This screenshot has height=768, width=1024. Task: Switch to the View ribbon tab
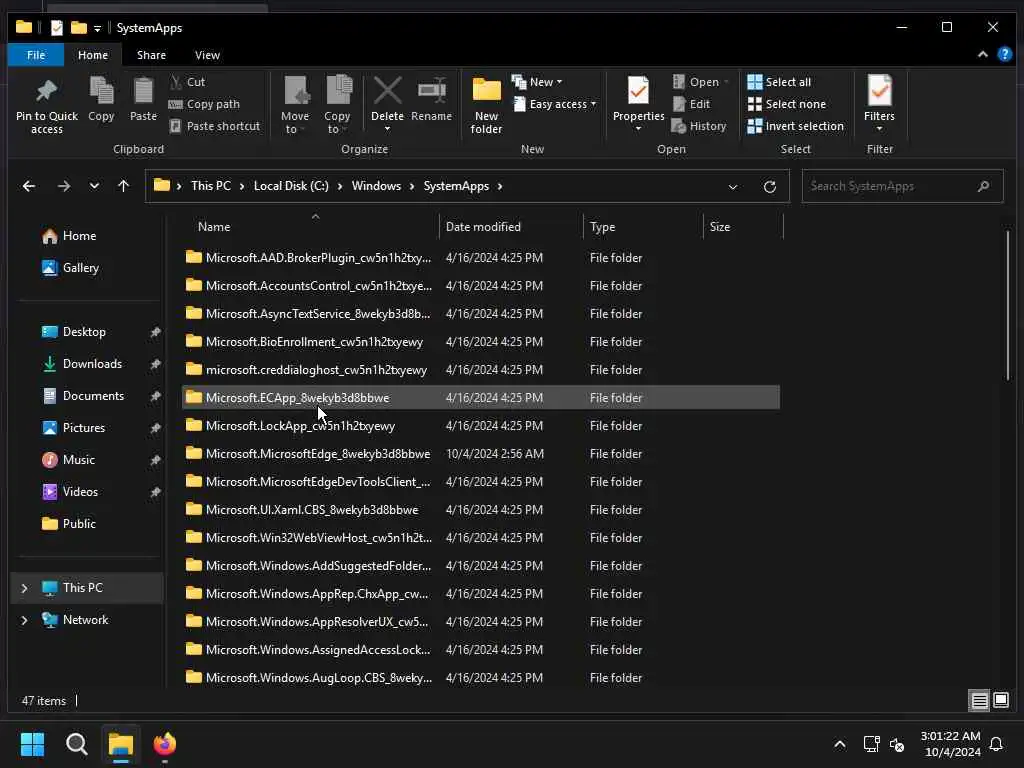pos(207,55)
